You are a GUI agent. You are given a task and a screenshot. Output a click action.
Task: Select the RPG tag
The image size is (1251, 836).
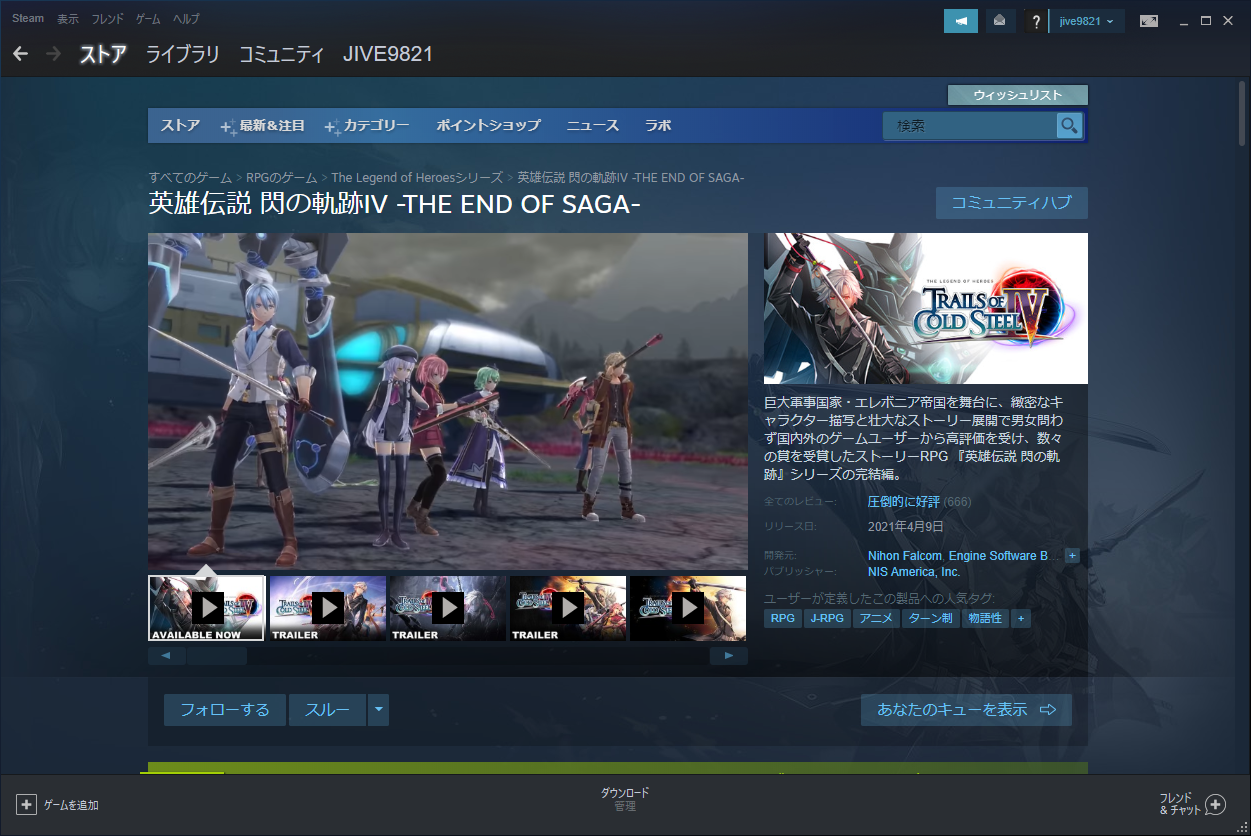pyautogui.click(x=783, y=619)
